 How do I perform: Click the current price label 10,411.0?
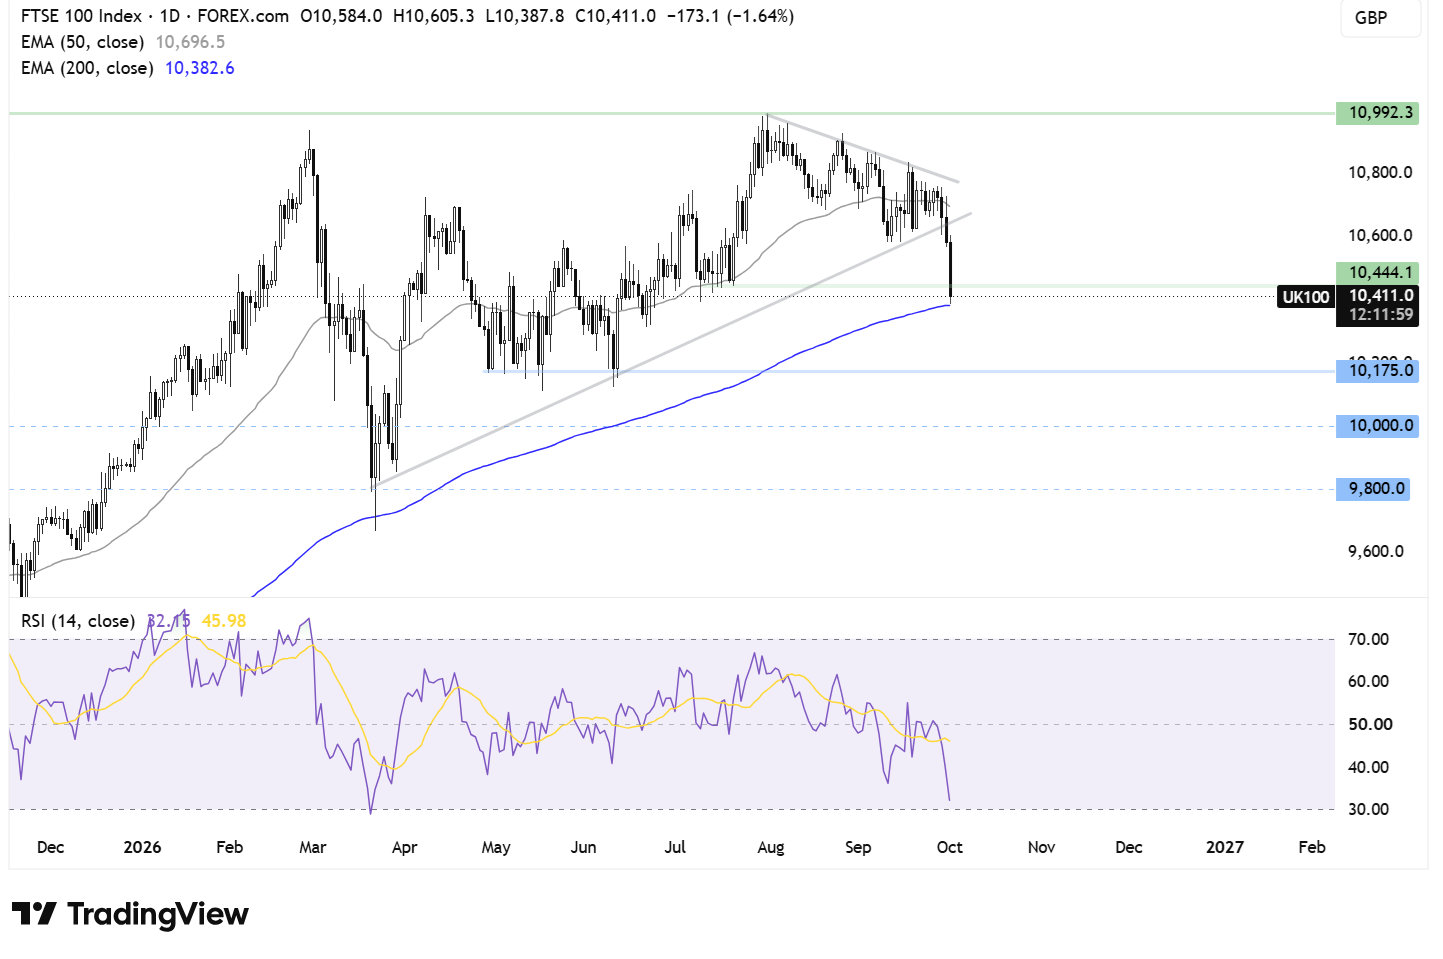(1380, 295)
